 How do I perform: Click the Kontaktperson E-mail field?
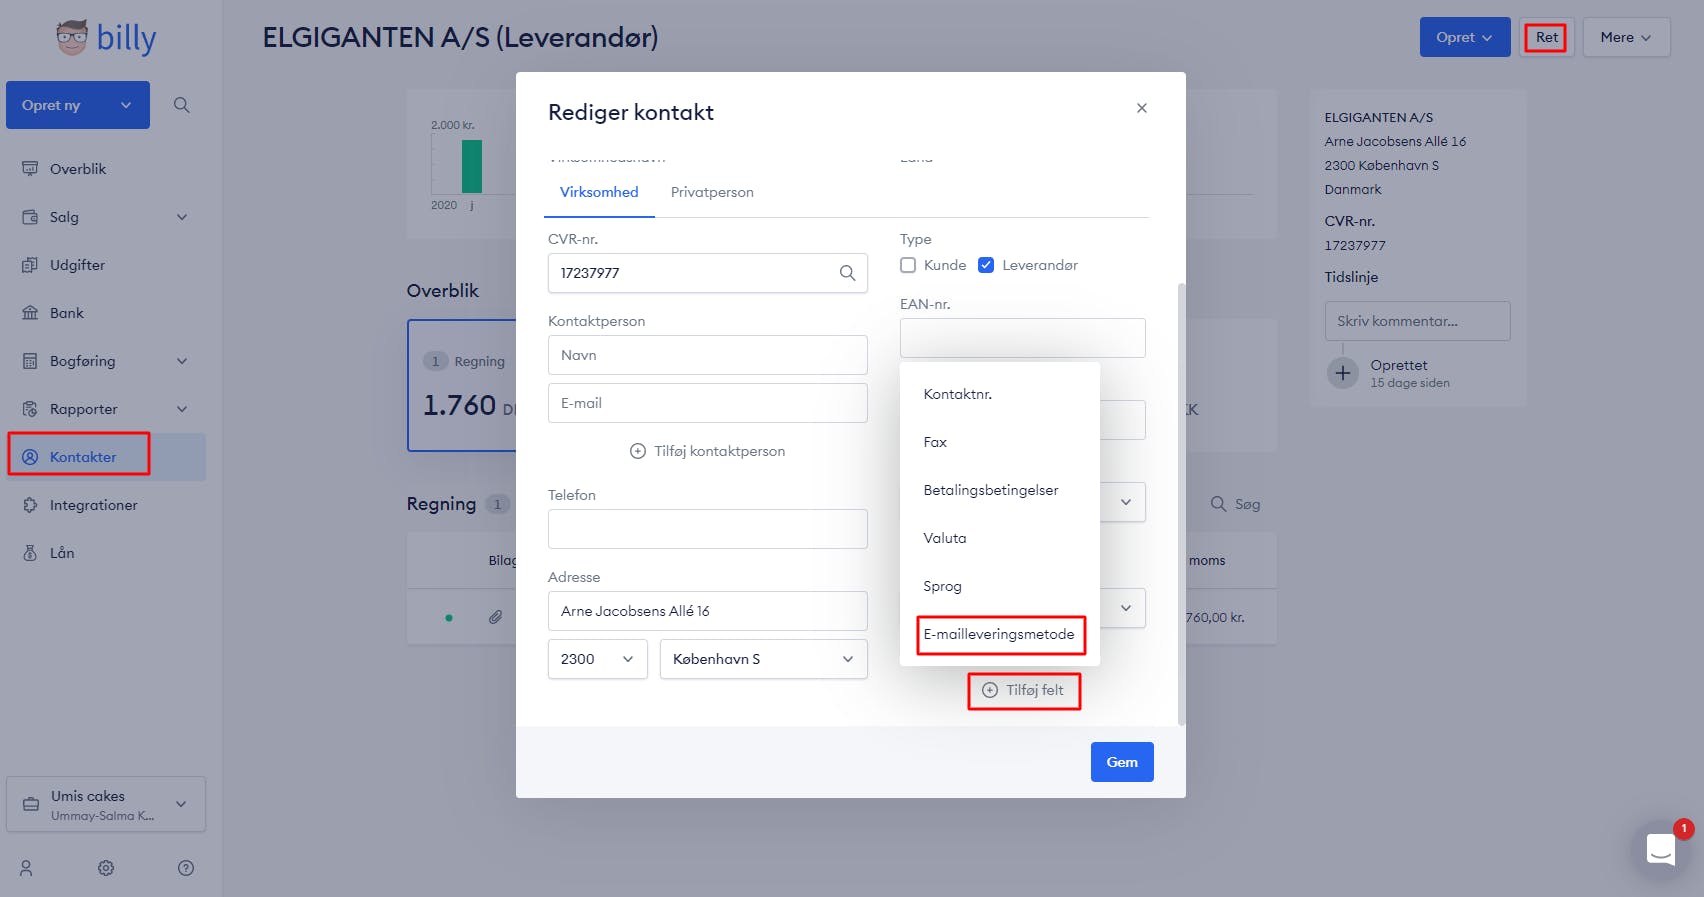click(x=708, y=403)
